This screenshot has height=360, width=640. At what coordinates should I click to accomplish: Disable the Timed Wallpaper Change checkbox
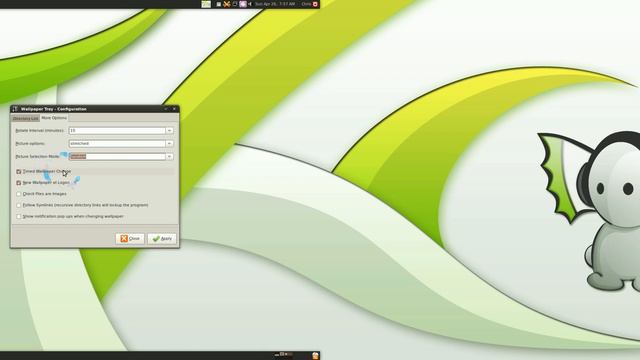[19, 171]
